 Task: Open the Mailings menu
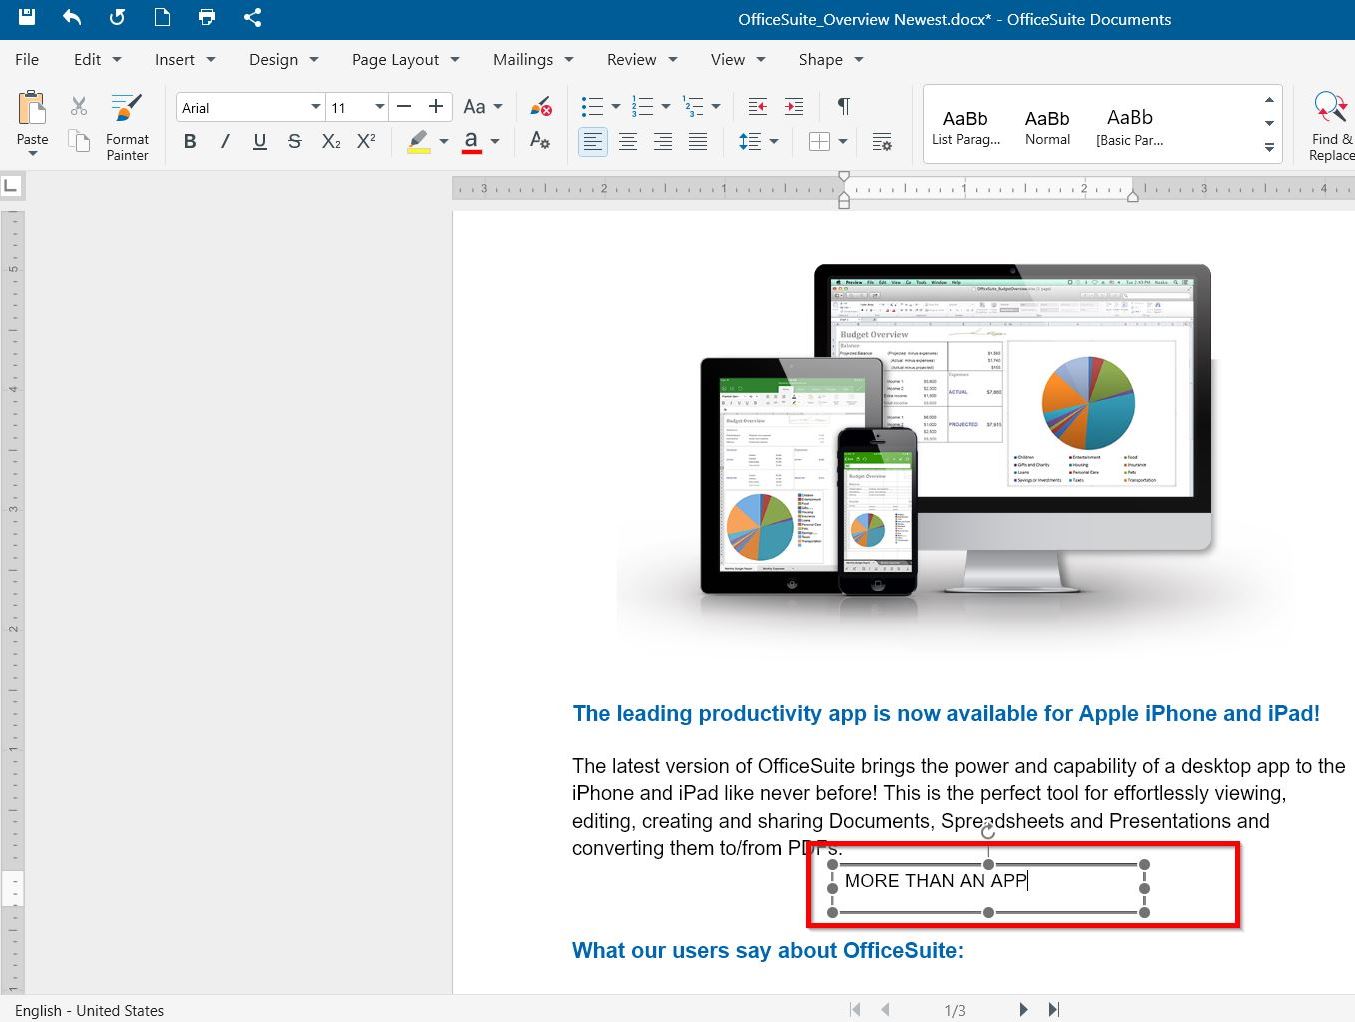[x=533, y=59]
